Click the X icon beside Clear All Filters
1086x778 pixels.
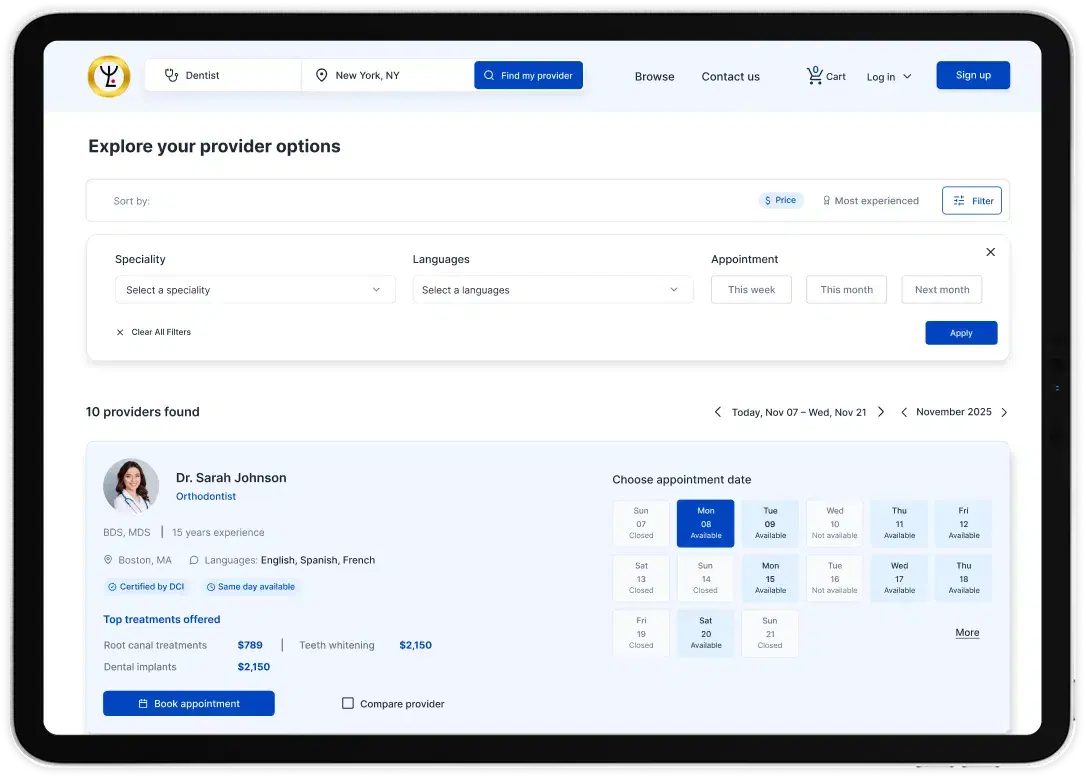coord(120,333)
